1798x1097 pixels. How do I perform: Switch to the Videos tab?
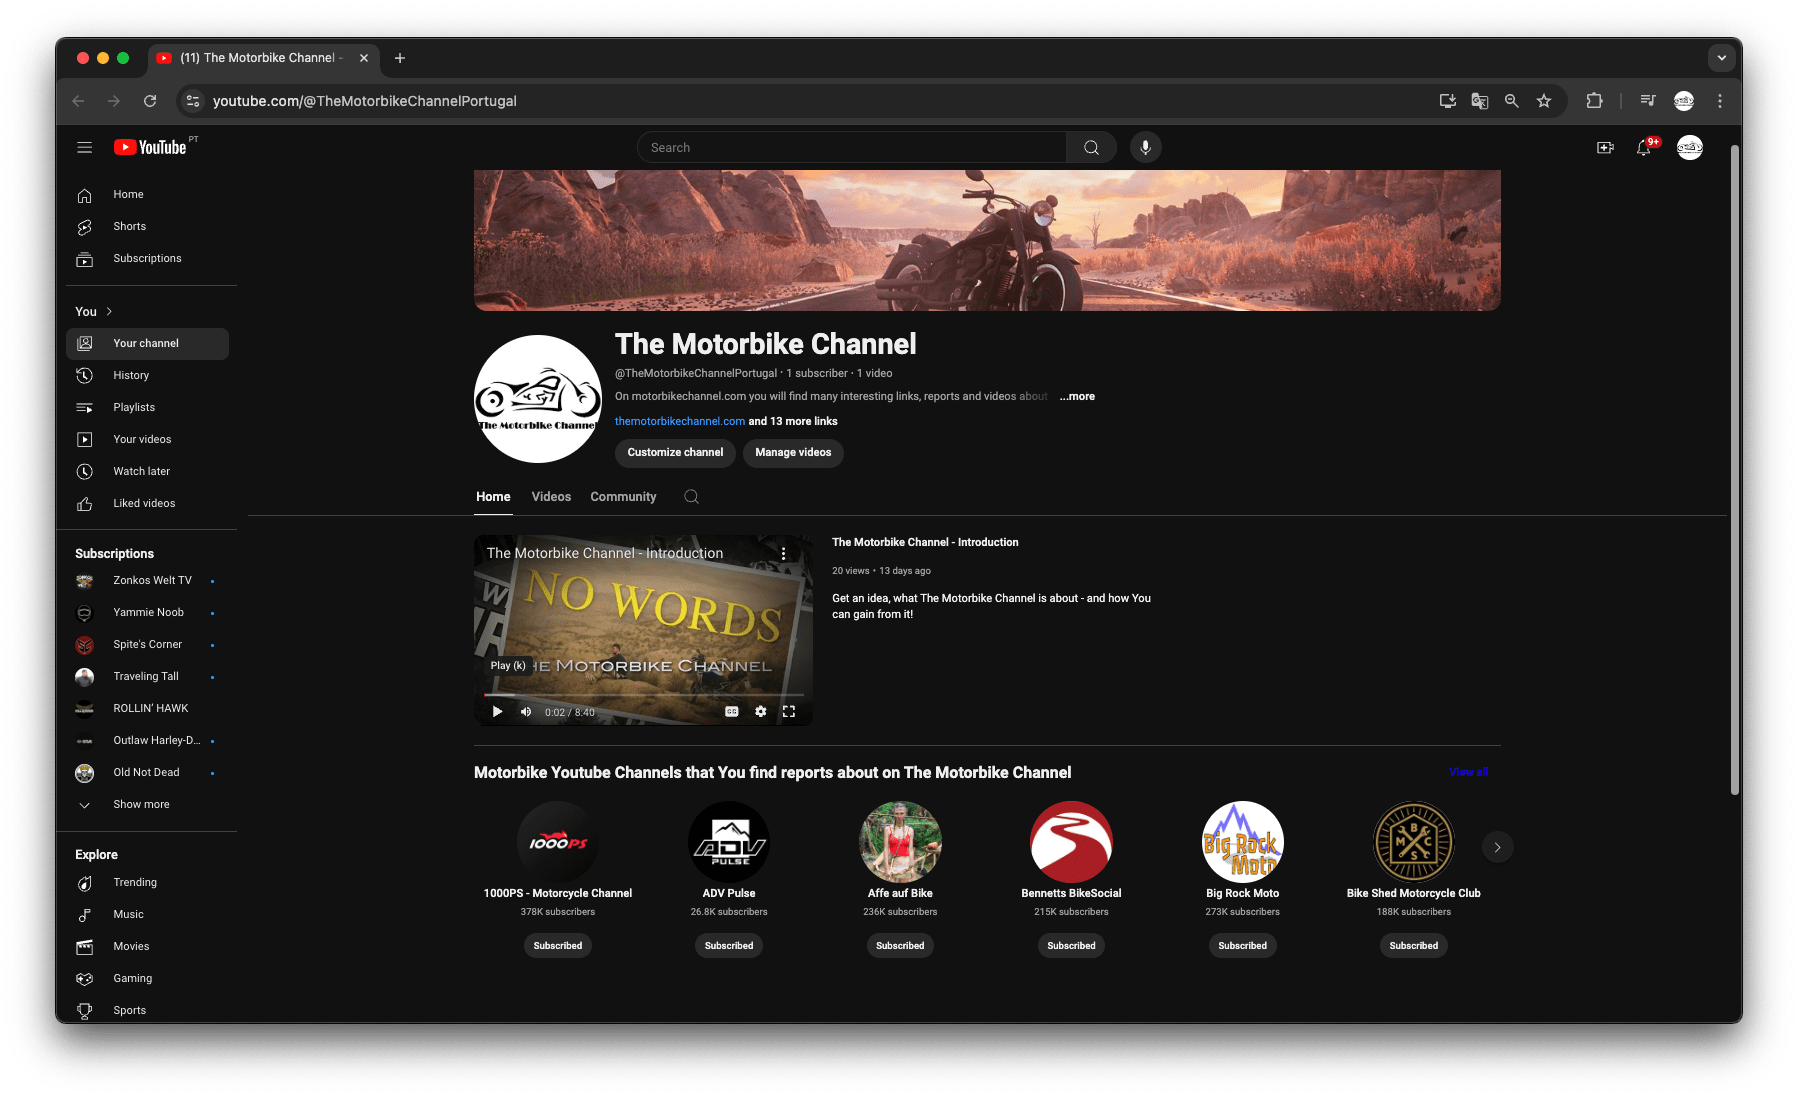tap(551, 497)
